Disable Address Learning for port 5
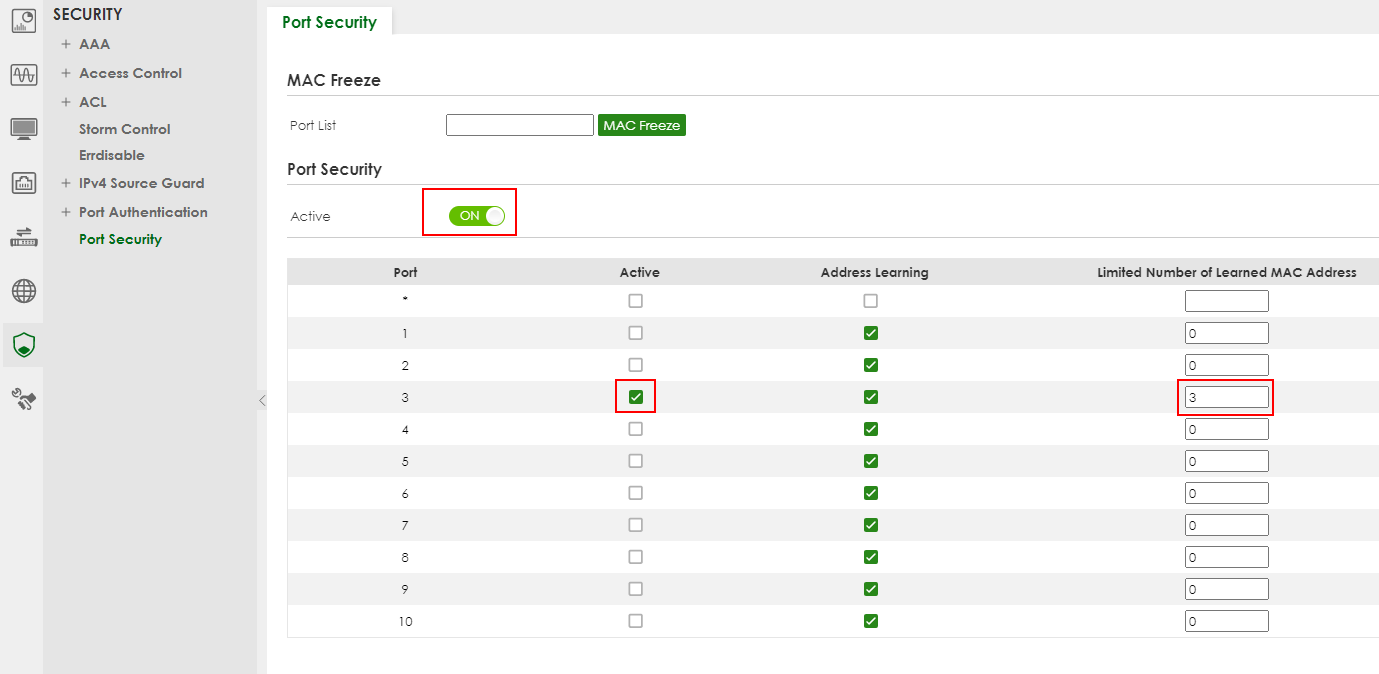The image size is (1379, 674). pos(870,461)
